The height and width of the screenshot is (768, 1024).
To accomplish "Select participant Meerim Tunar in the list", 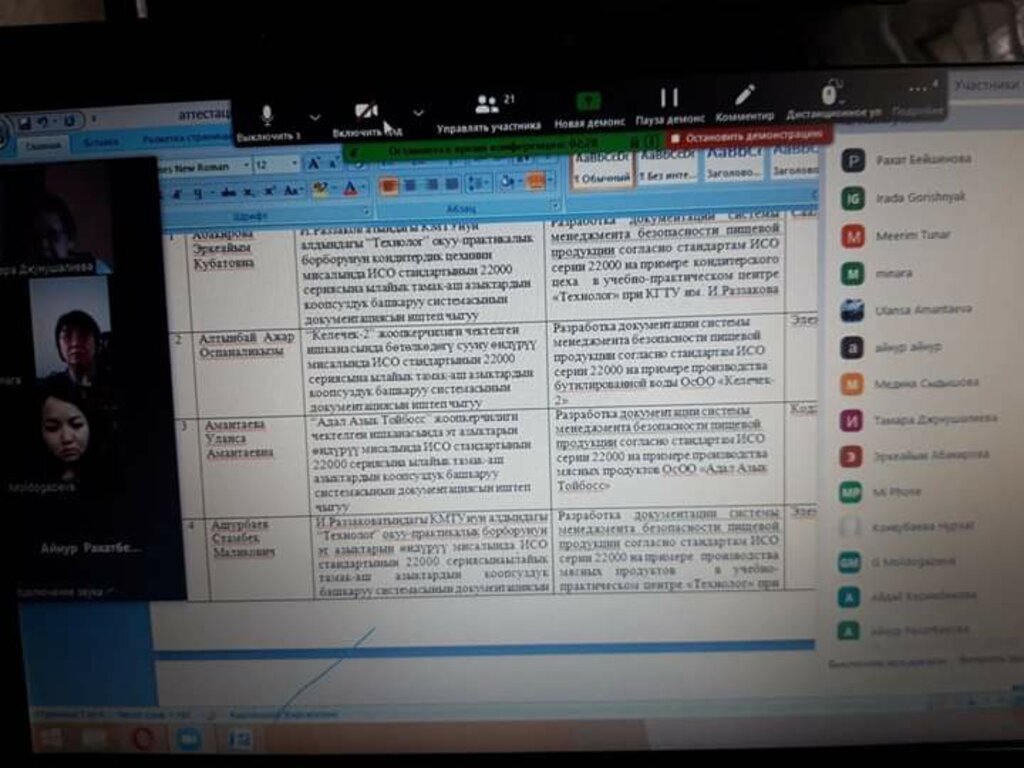I will (x=914, y=235).
